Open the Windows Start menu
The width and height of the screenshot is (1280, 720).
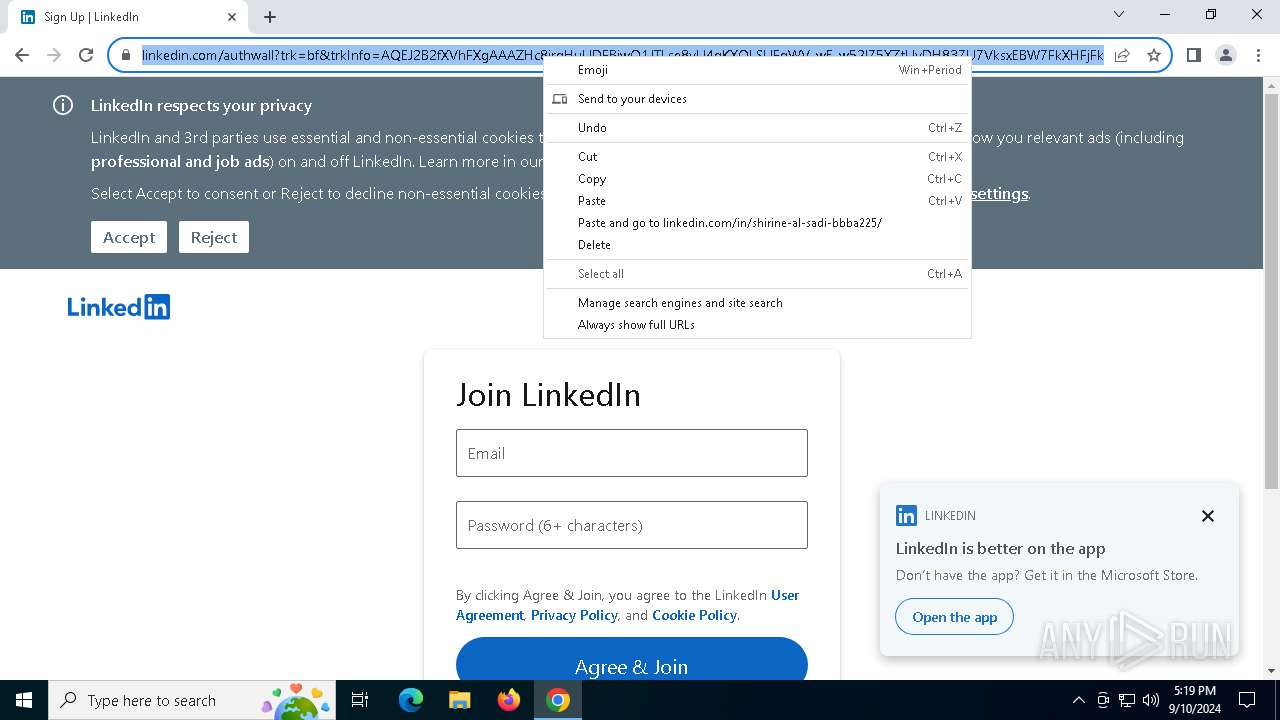[x=24, y=700]
